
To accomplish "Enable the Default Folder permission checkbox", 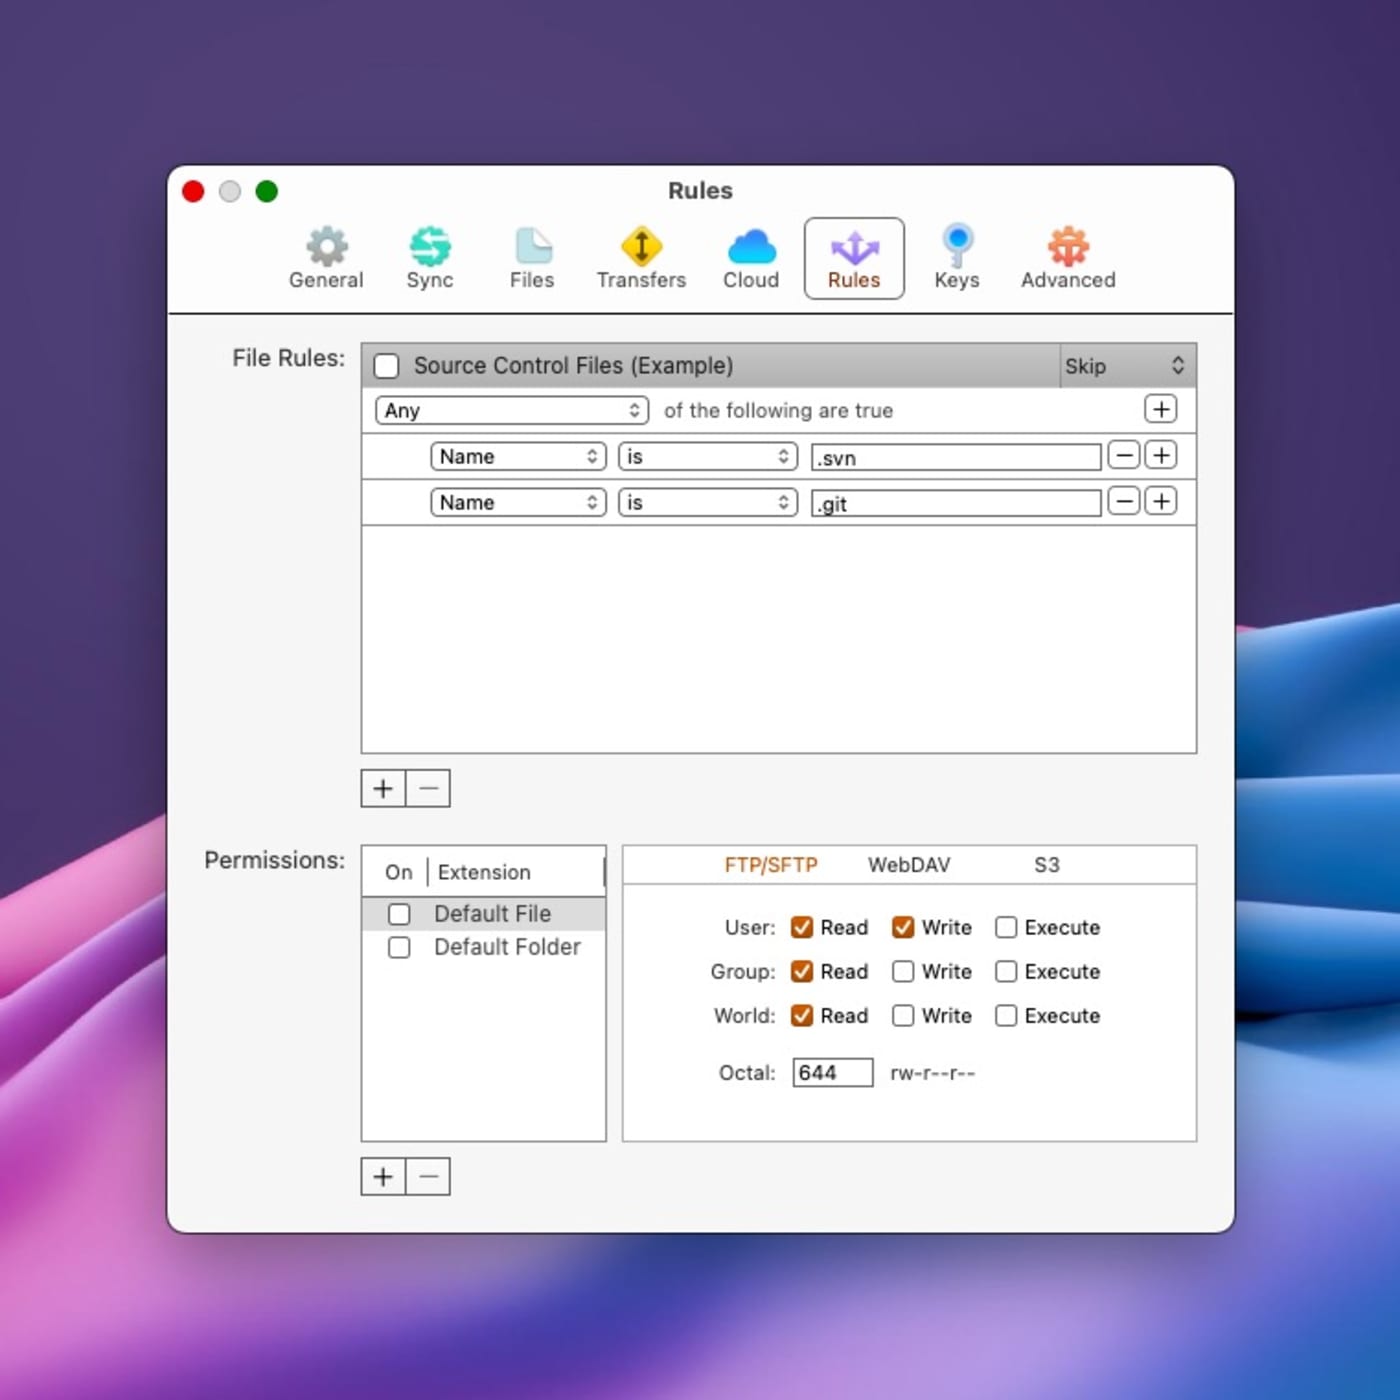I will point(399,947).
